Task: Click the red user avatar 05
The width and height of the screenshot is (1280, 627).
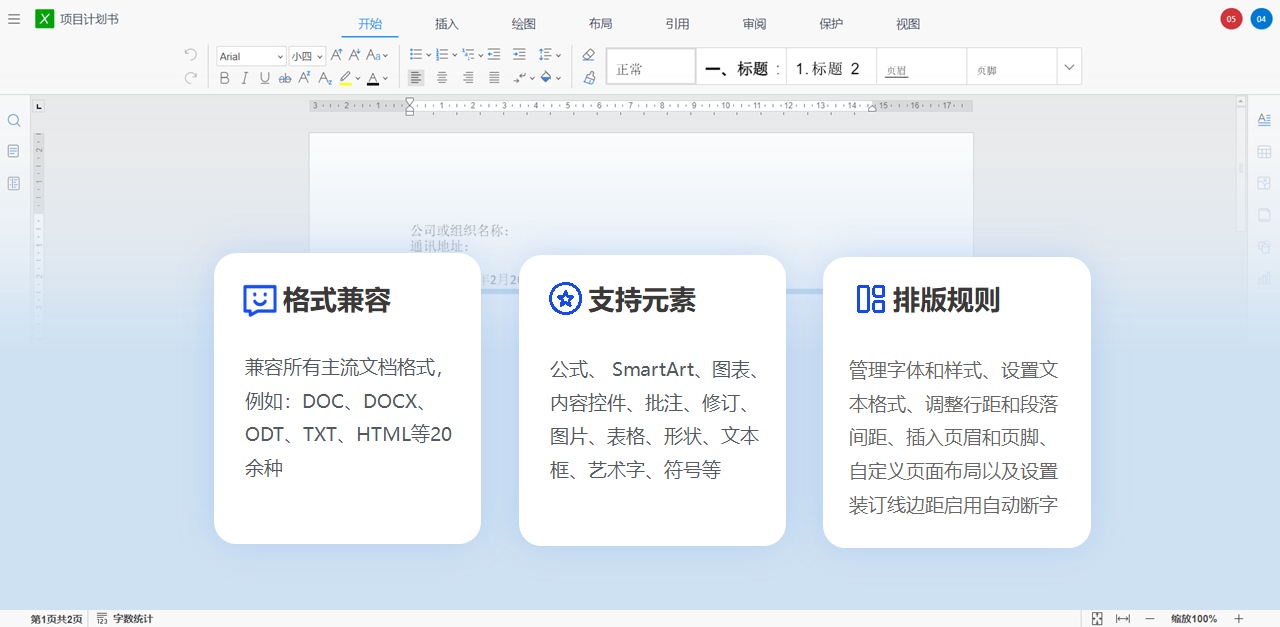Action: (x=1231, y=18)
